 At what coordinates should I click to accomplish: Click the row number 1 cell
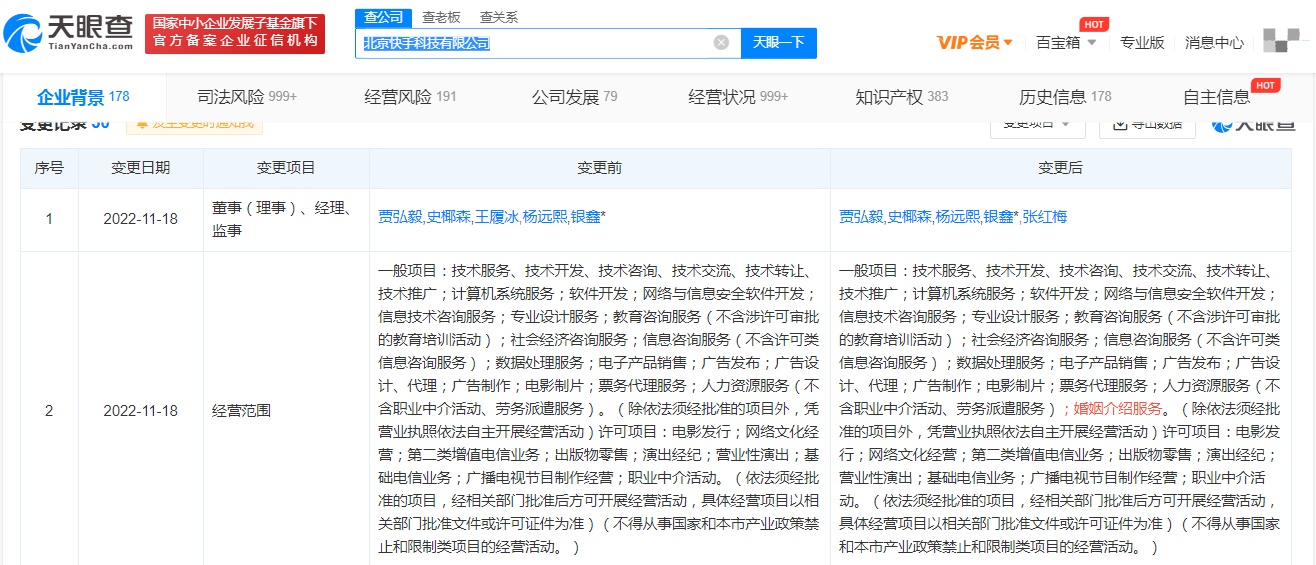[x=49, y=218]
